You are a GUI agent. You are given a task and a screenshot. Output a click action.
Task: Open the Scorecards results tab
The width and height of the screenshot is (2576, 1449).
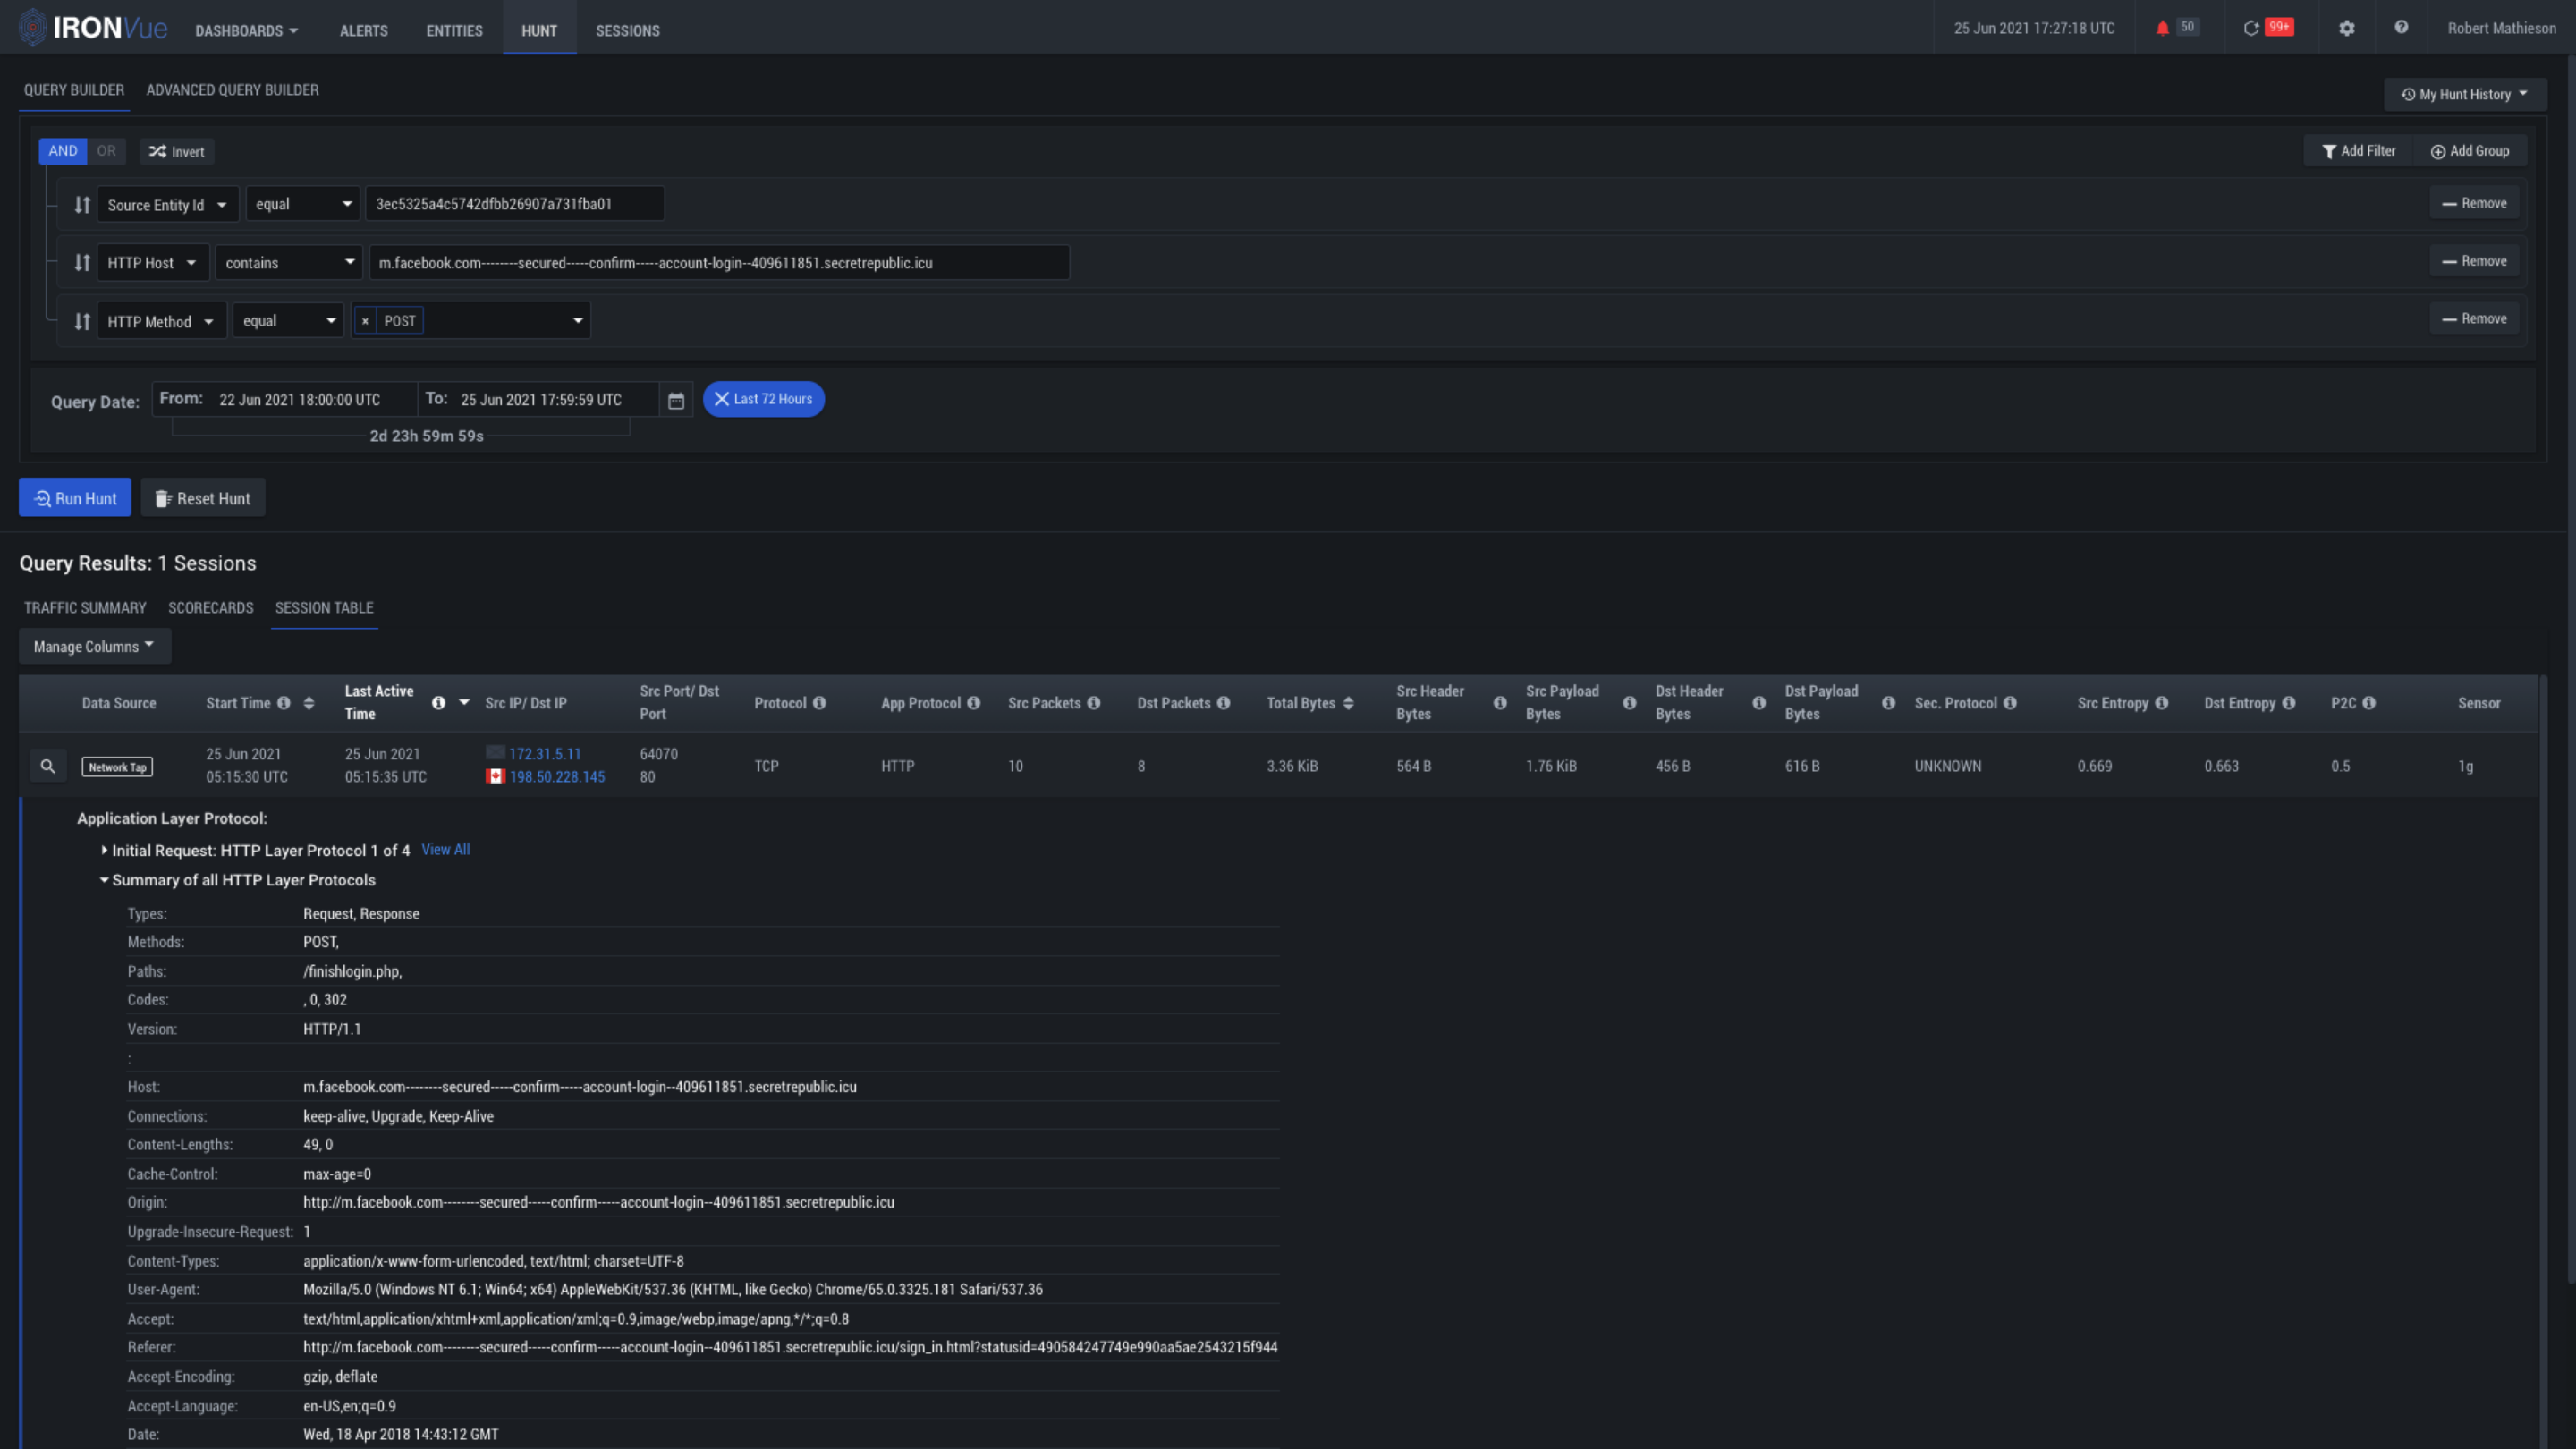[x=210, y=608]
